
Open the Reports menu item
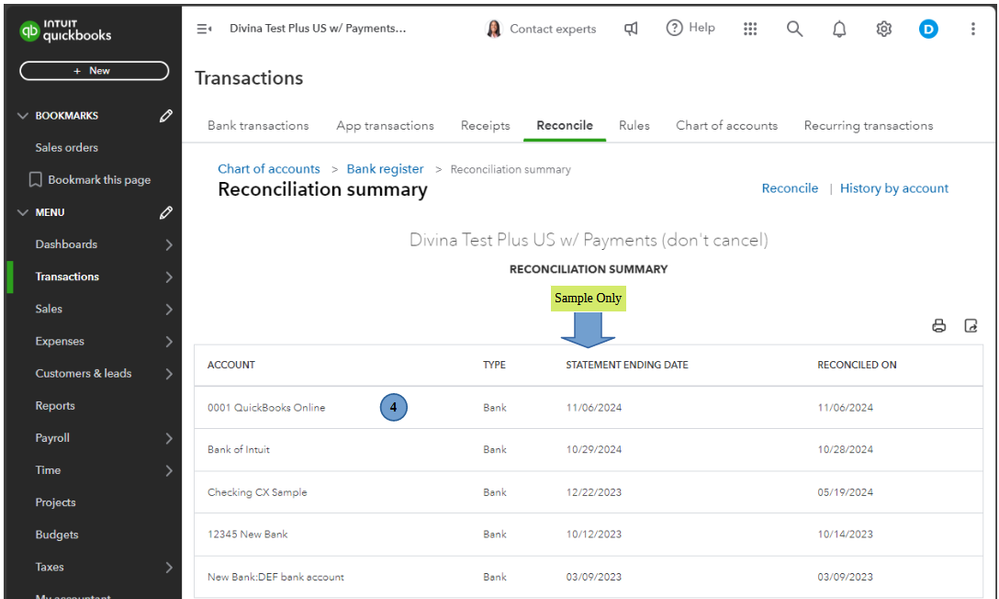pyautogui.click(x=55, y=406)
